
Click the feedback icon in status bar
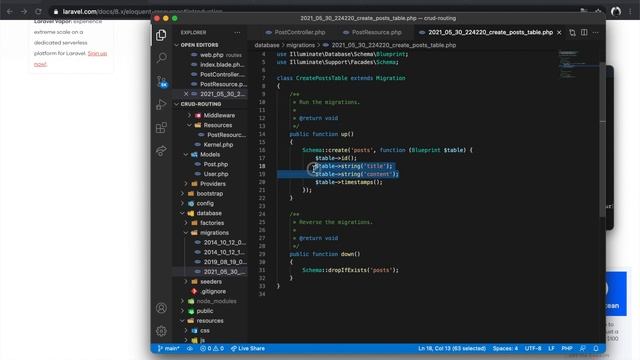click(x=583, y=349)
